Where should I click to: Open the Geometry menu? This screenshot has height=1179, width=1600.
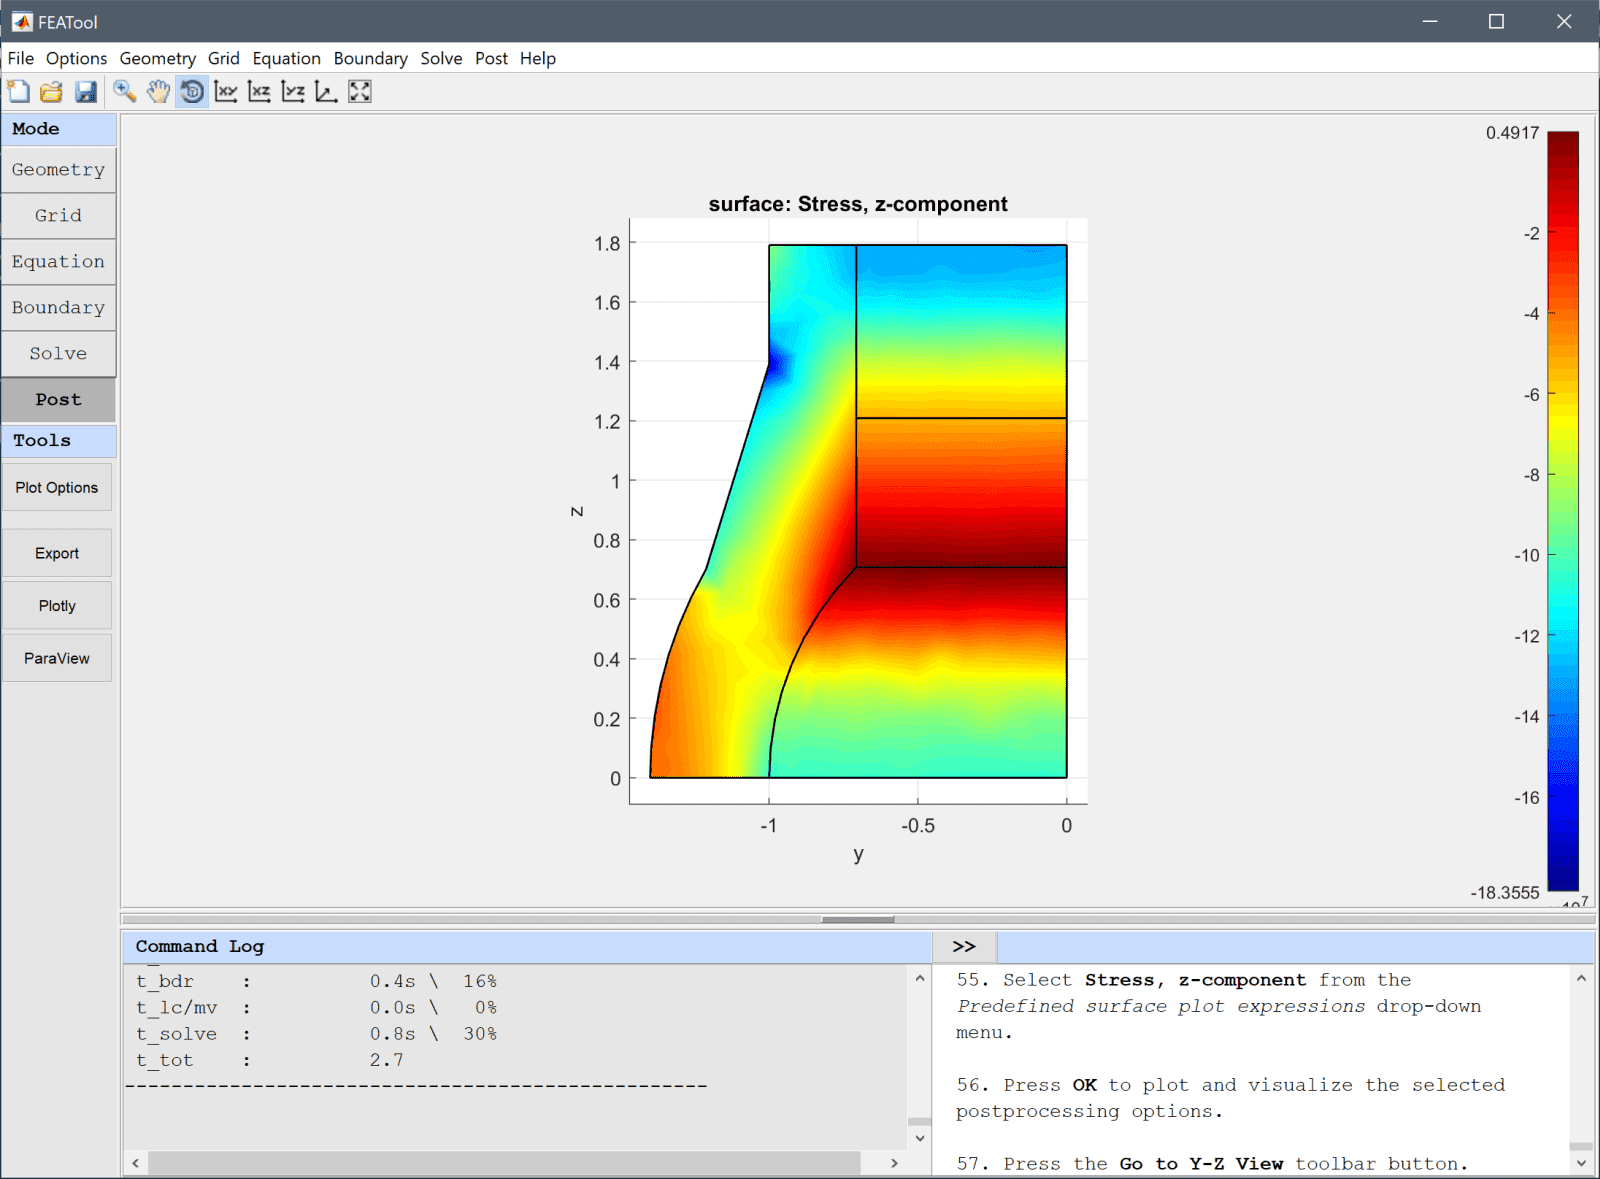(158, 58)
